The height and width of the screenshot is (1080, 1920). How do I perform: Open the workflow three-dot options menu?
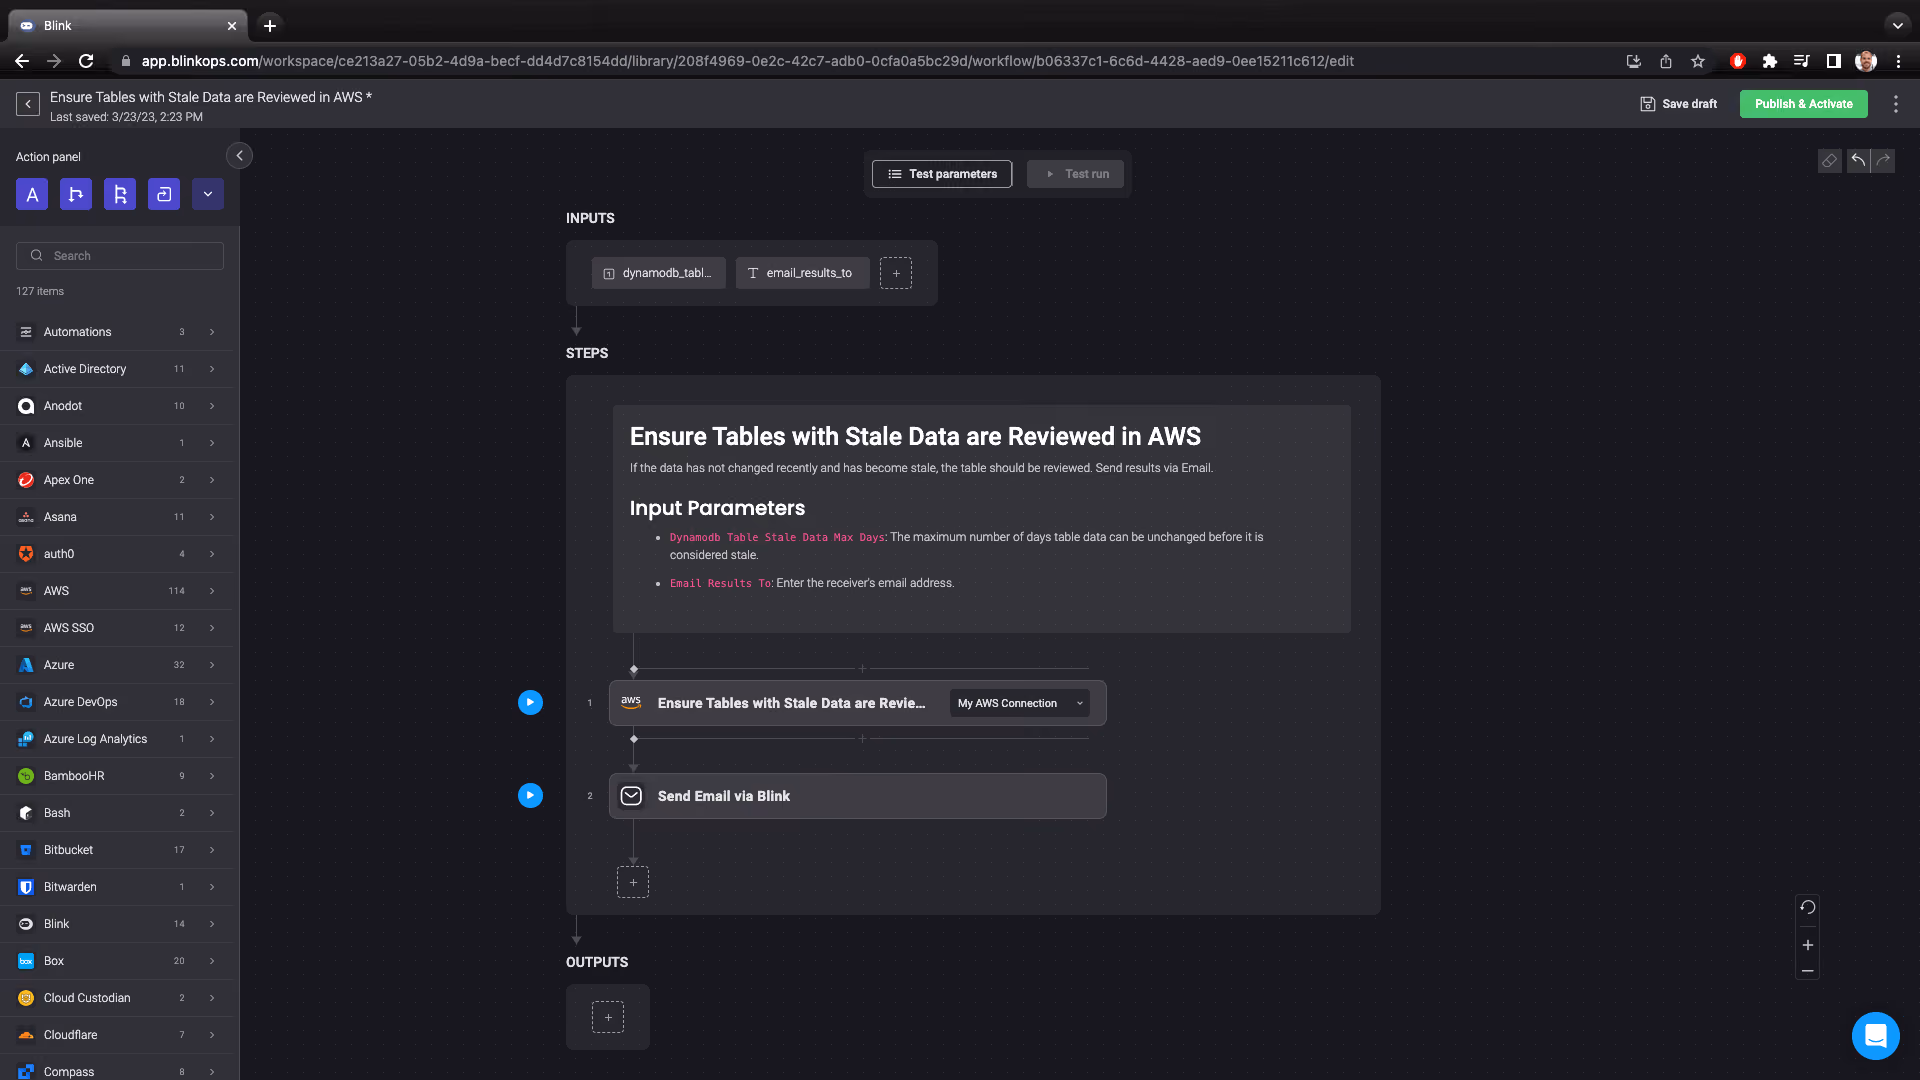(1895, 104)
